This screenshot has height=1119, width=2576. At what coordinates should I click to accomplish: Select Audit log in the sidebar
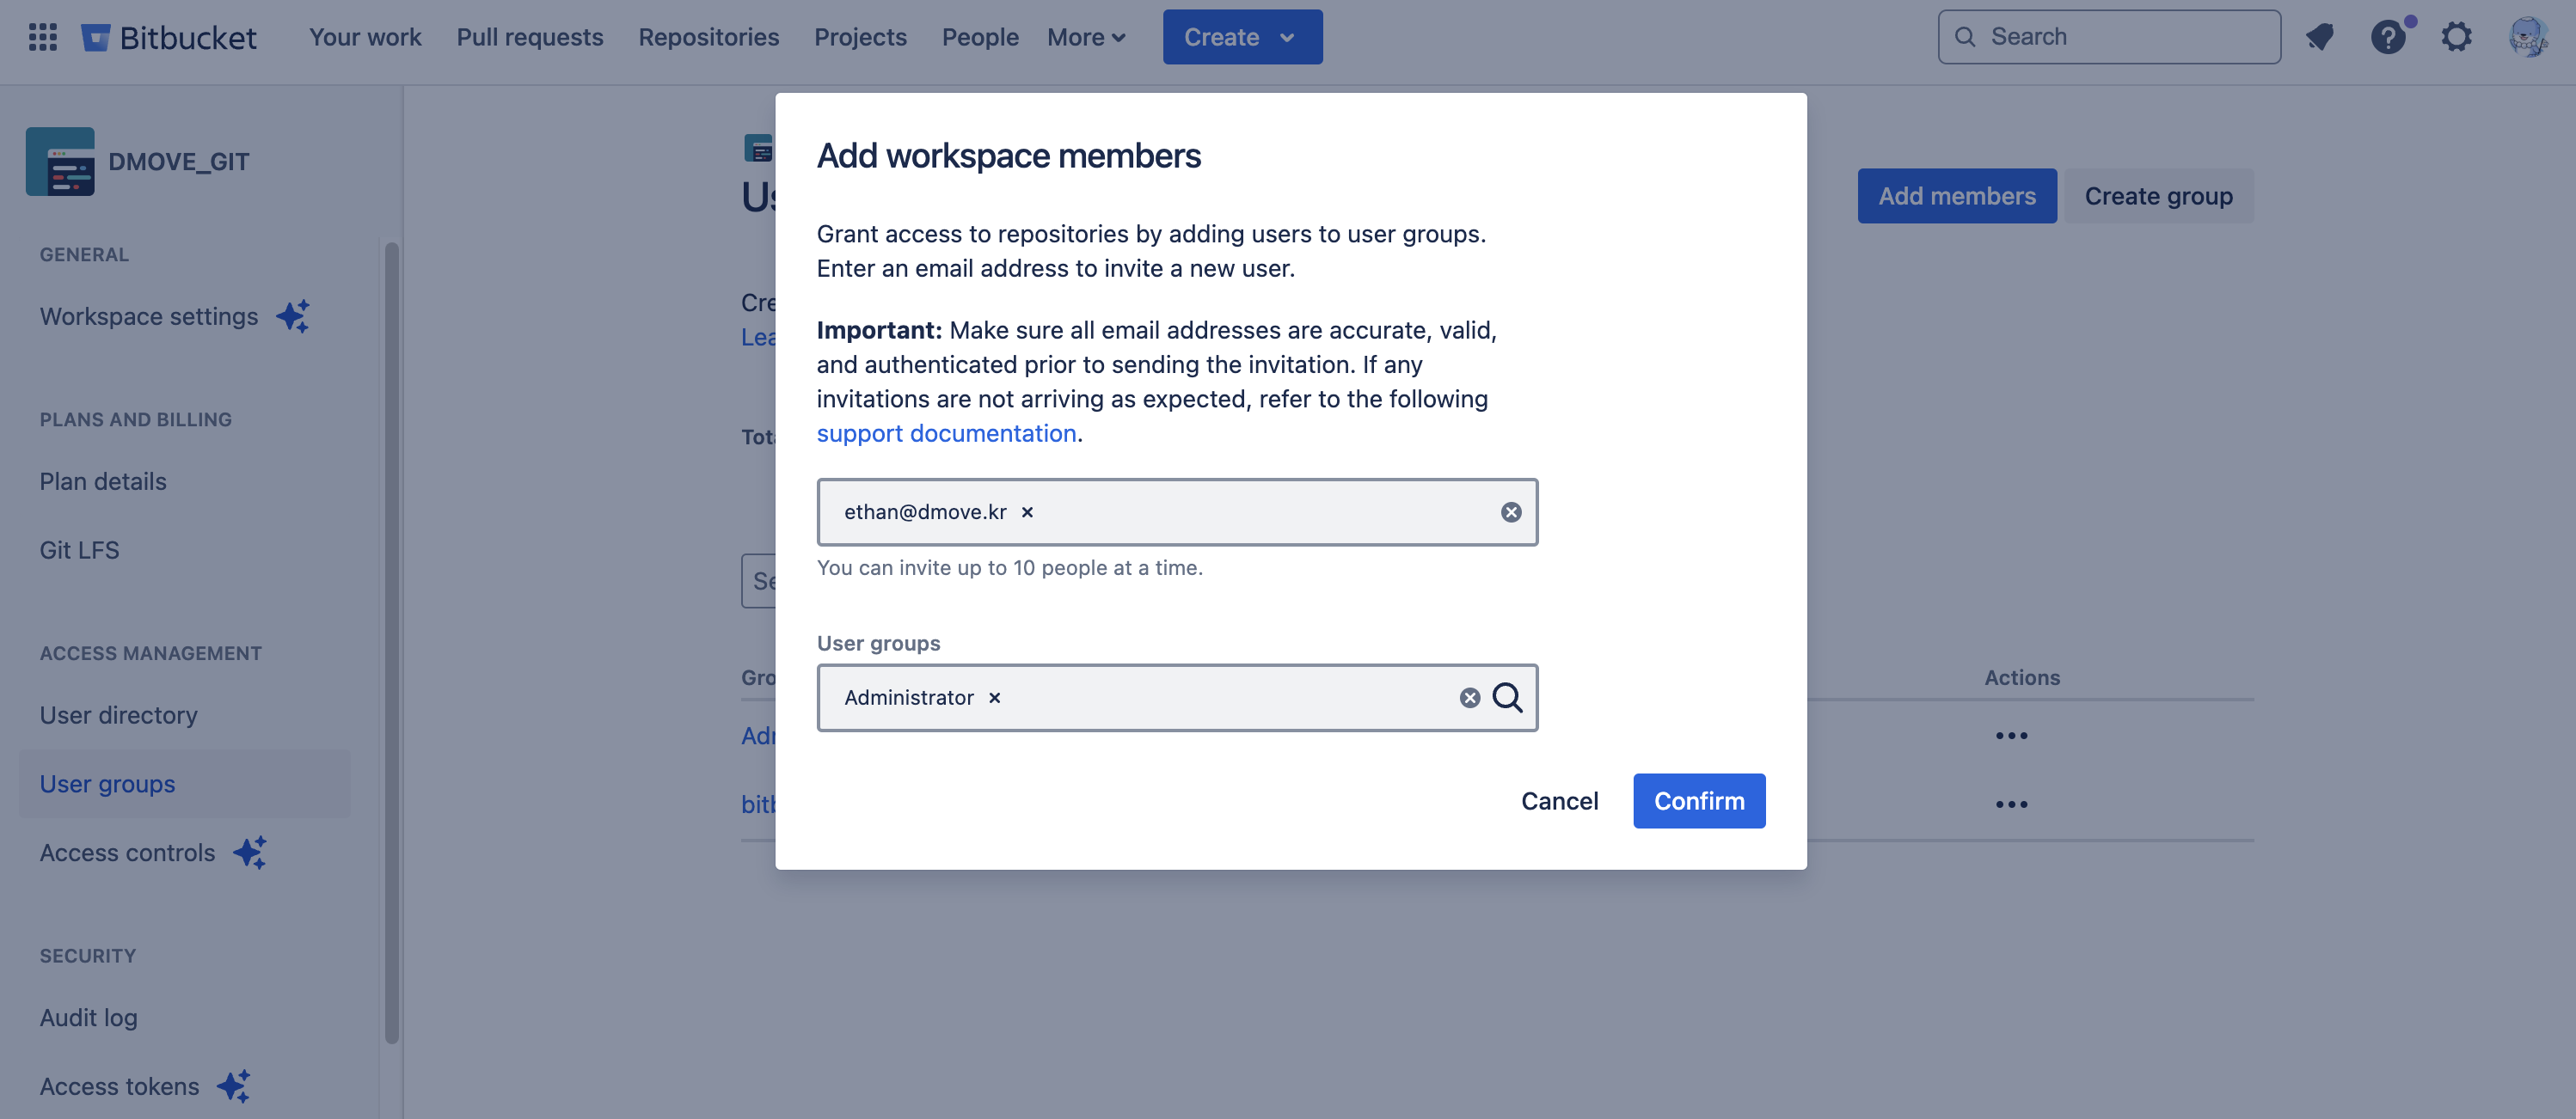[89, 1017]
